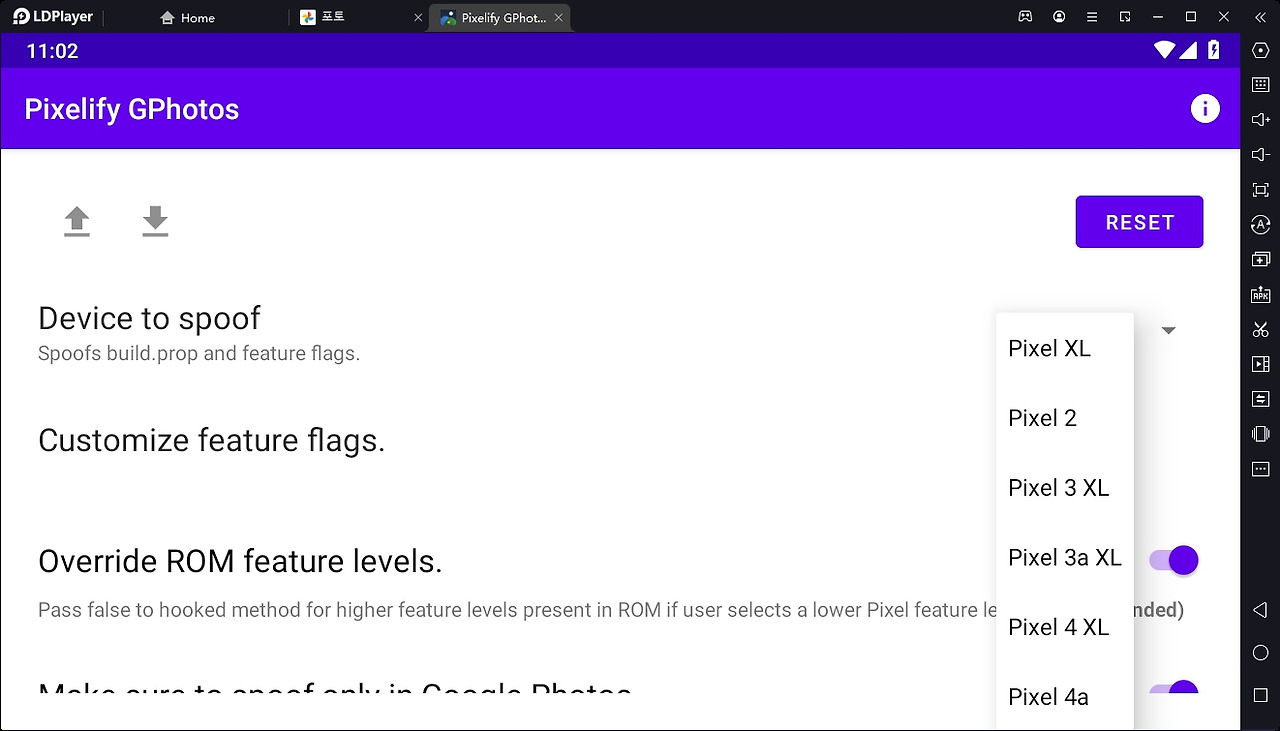1280x731 pixels.
Task: Decrease volume with sidebar speaker minus icon
Action: pyautogui.click(x=1260, y=155)
